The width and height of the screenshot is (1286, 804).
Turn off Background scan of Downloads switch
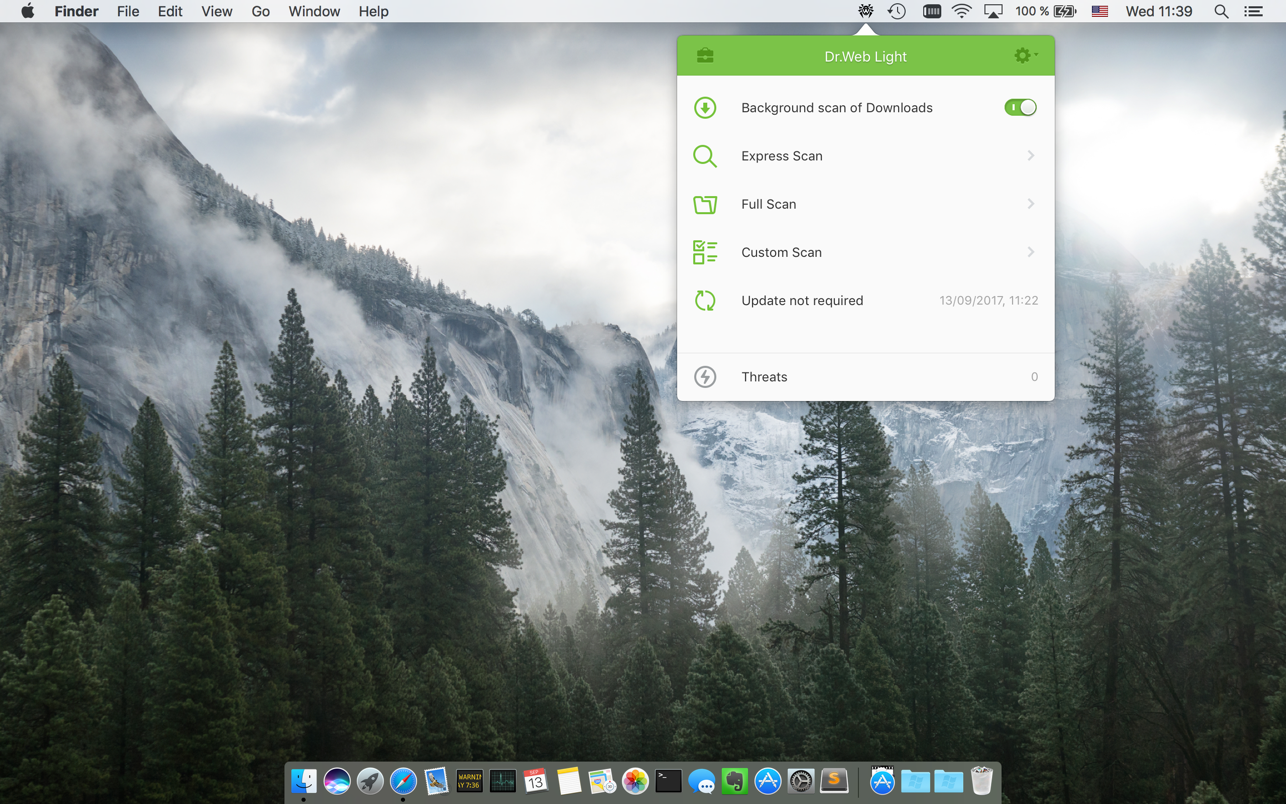point(1020,108)
